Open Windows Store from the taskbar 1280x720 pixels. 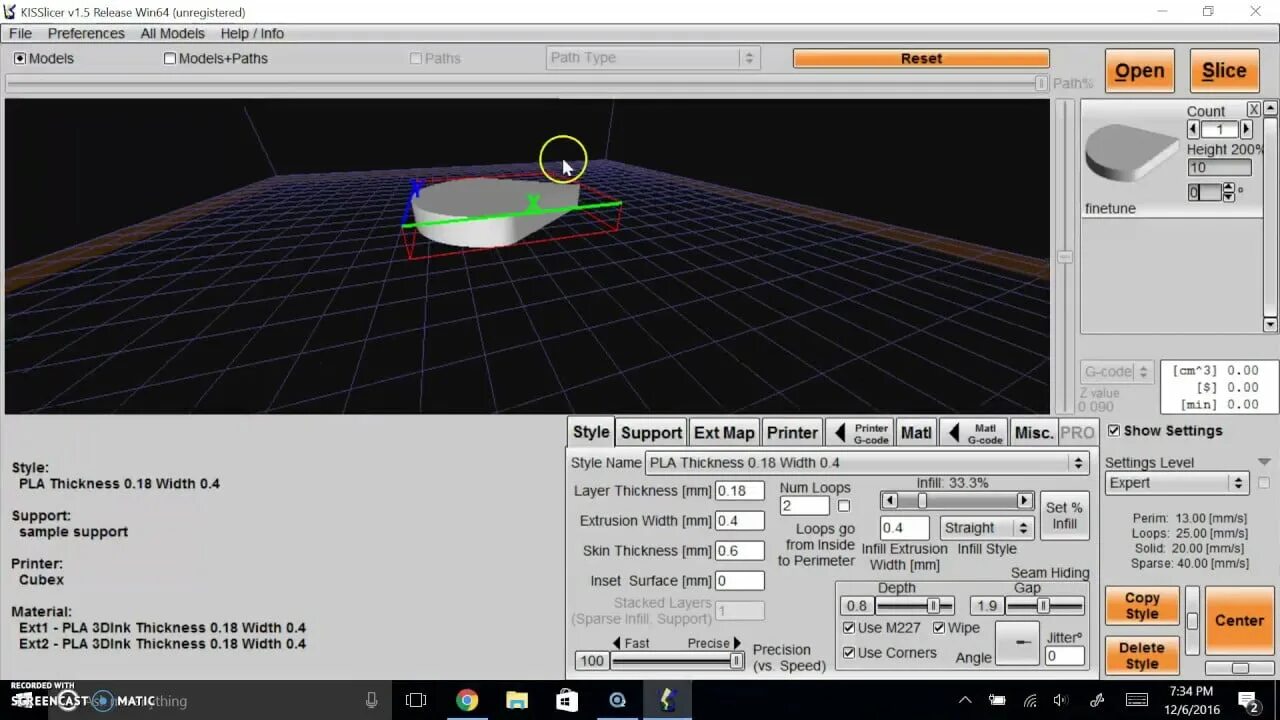[x=565, y=700]
